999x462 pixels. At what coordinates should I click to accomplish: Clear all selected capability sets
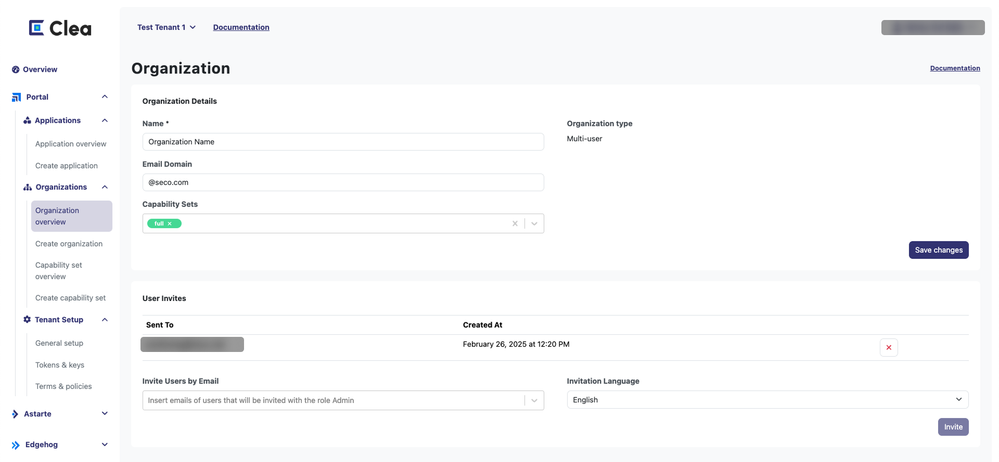[515, 224]
